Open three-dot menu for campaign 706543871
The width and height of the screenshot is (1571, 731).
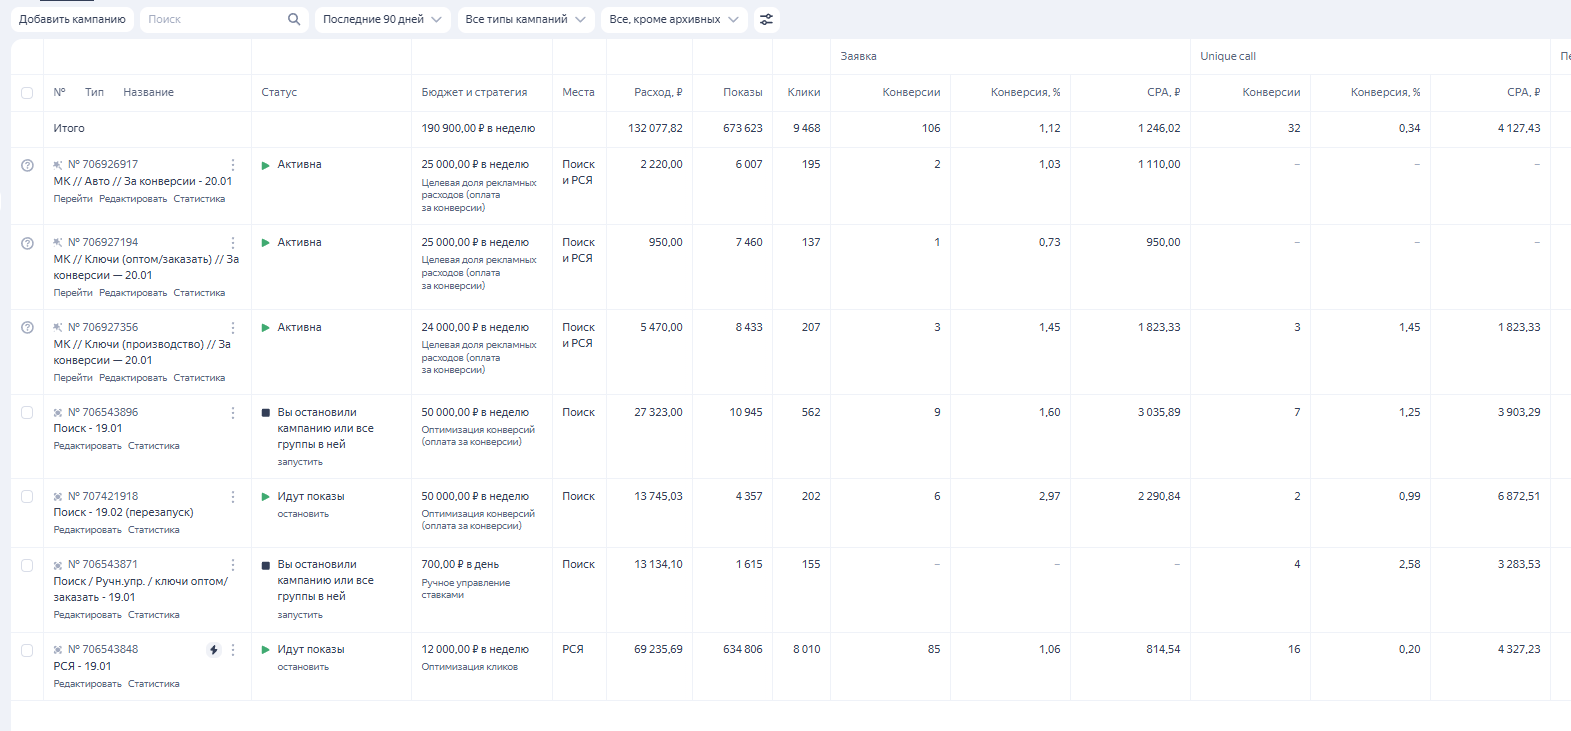(x=233, y=565)
